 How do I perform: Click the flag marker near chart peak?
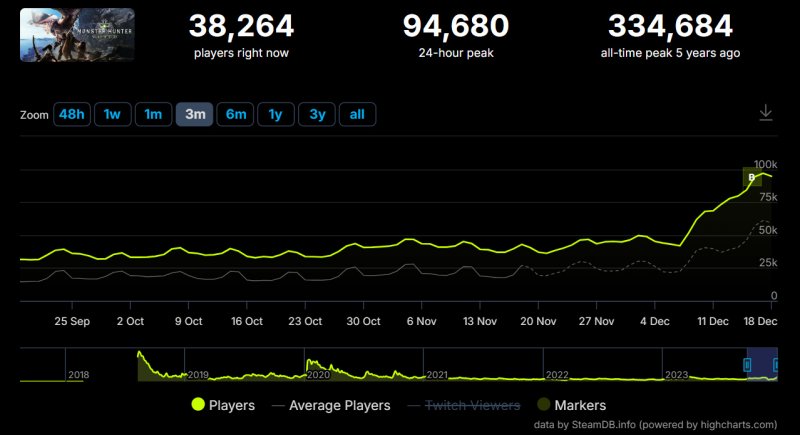click(753, 177)
